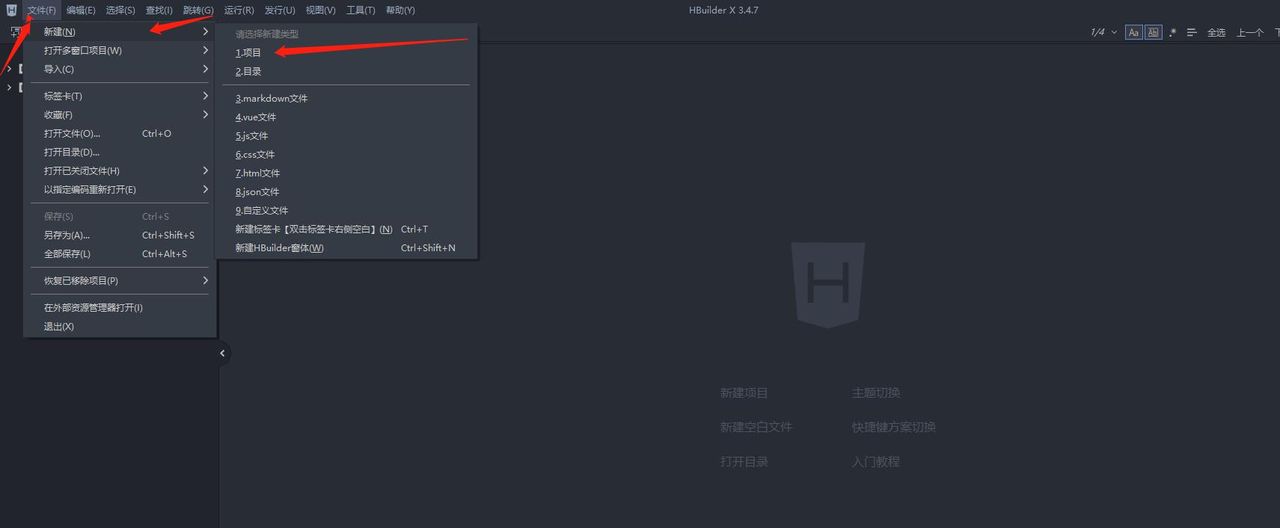Click the 主题切换 link
This screenshot has height=528, width=1280.
point(876,393)
